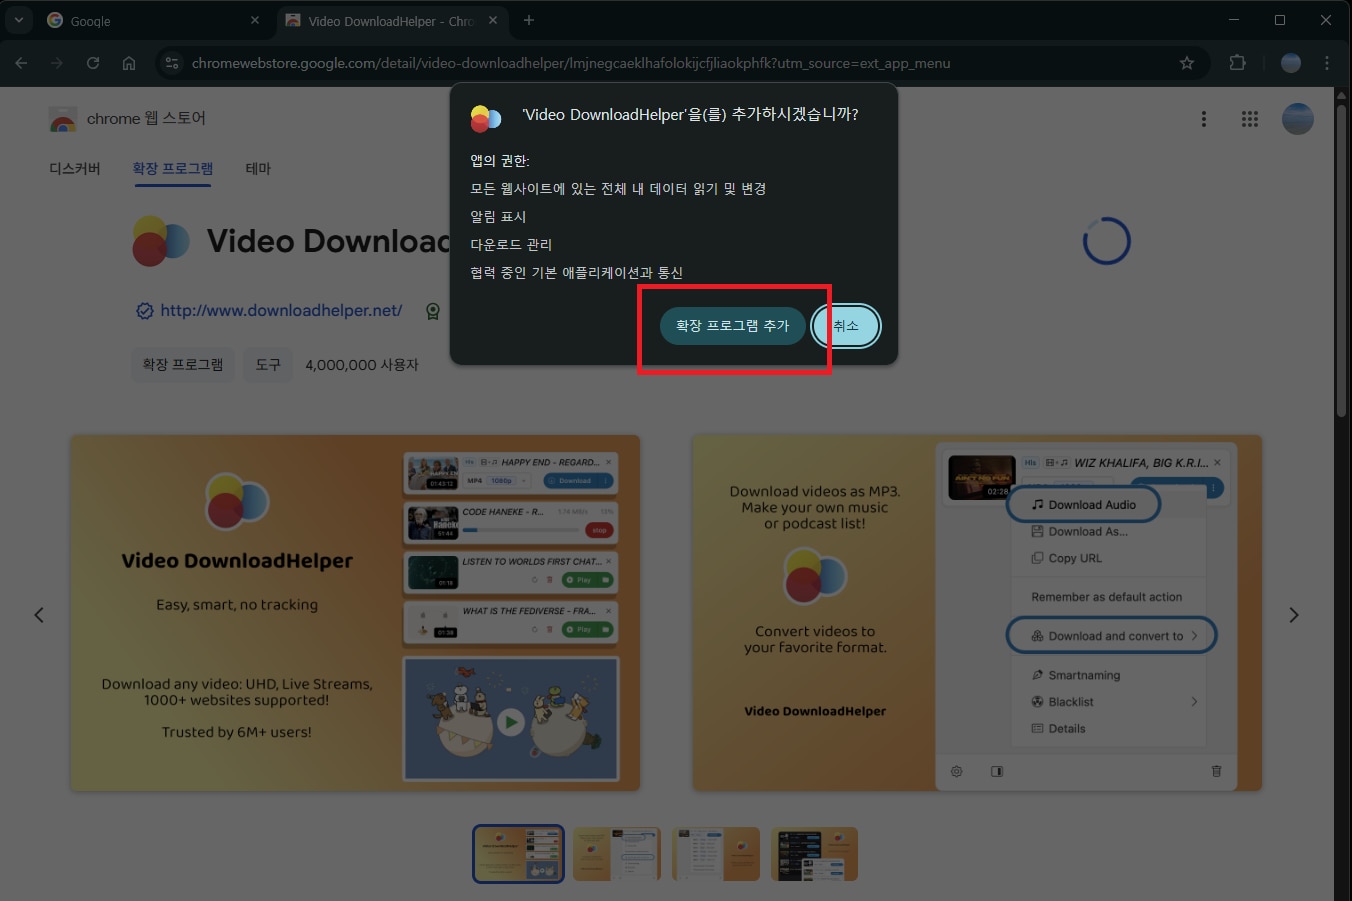
Task: Switch to the Video DownloadHelper tab
Action: (390, 20)
